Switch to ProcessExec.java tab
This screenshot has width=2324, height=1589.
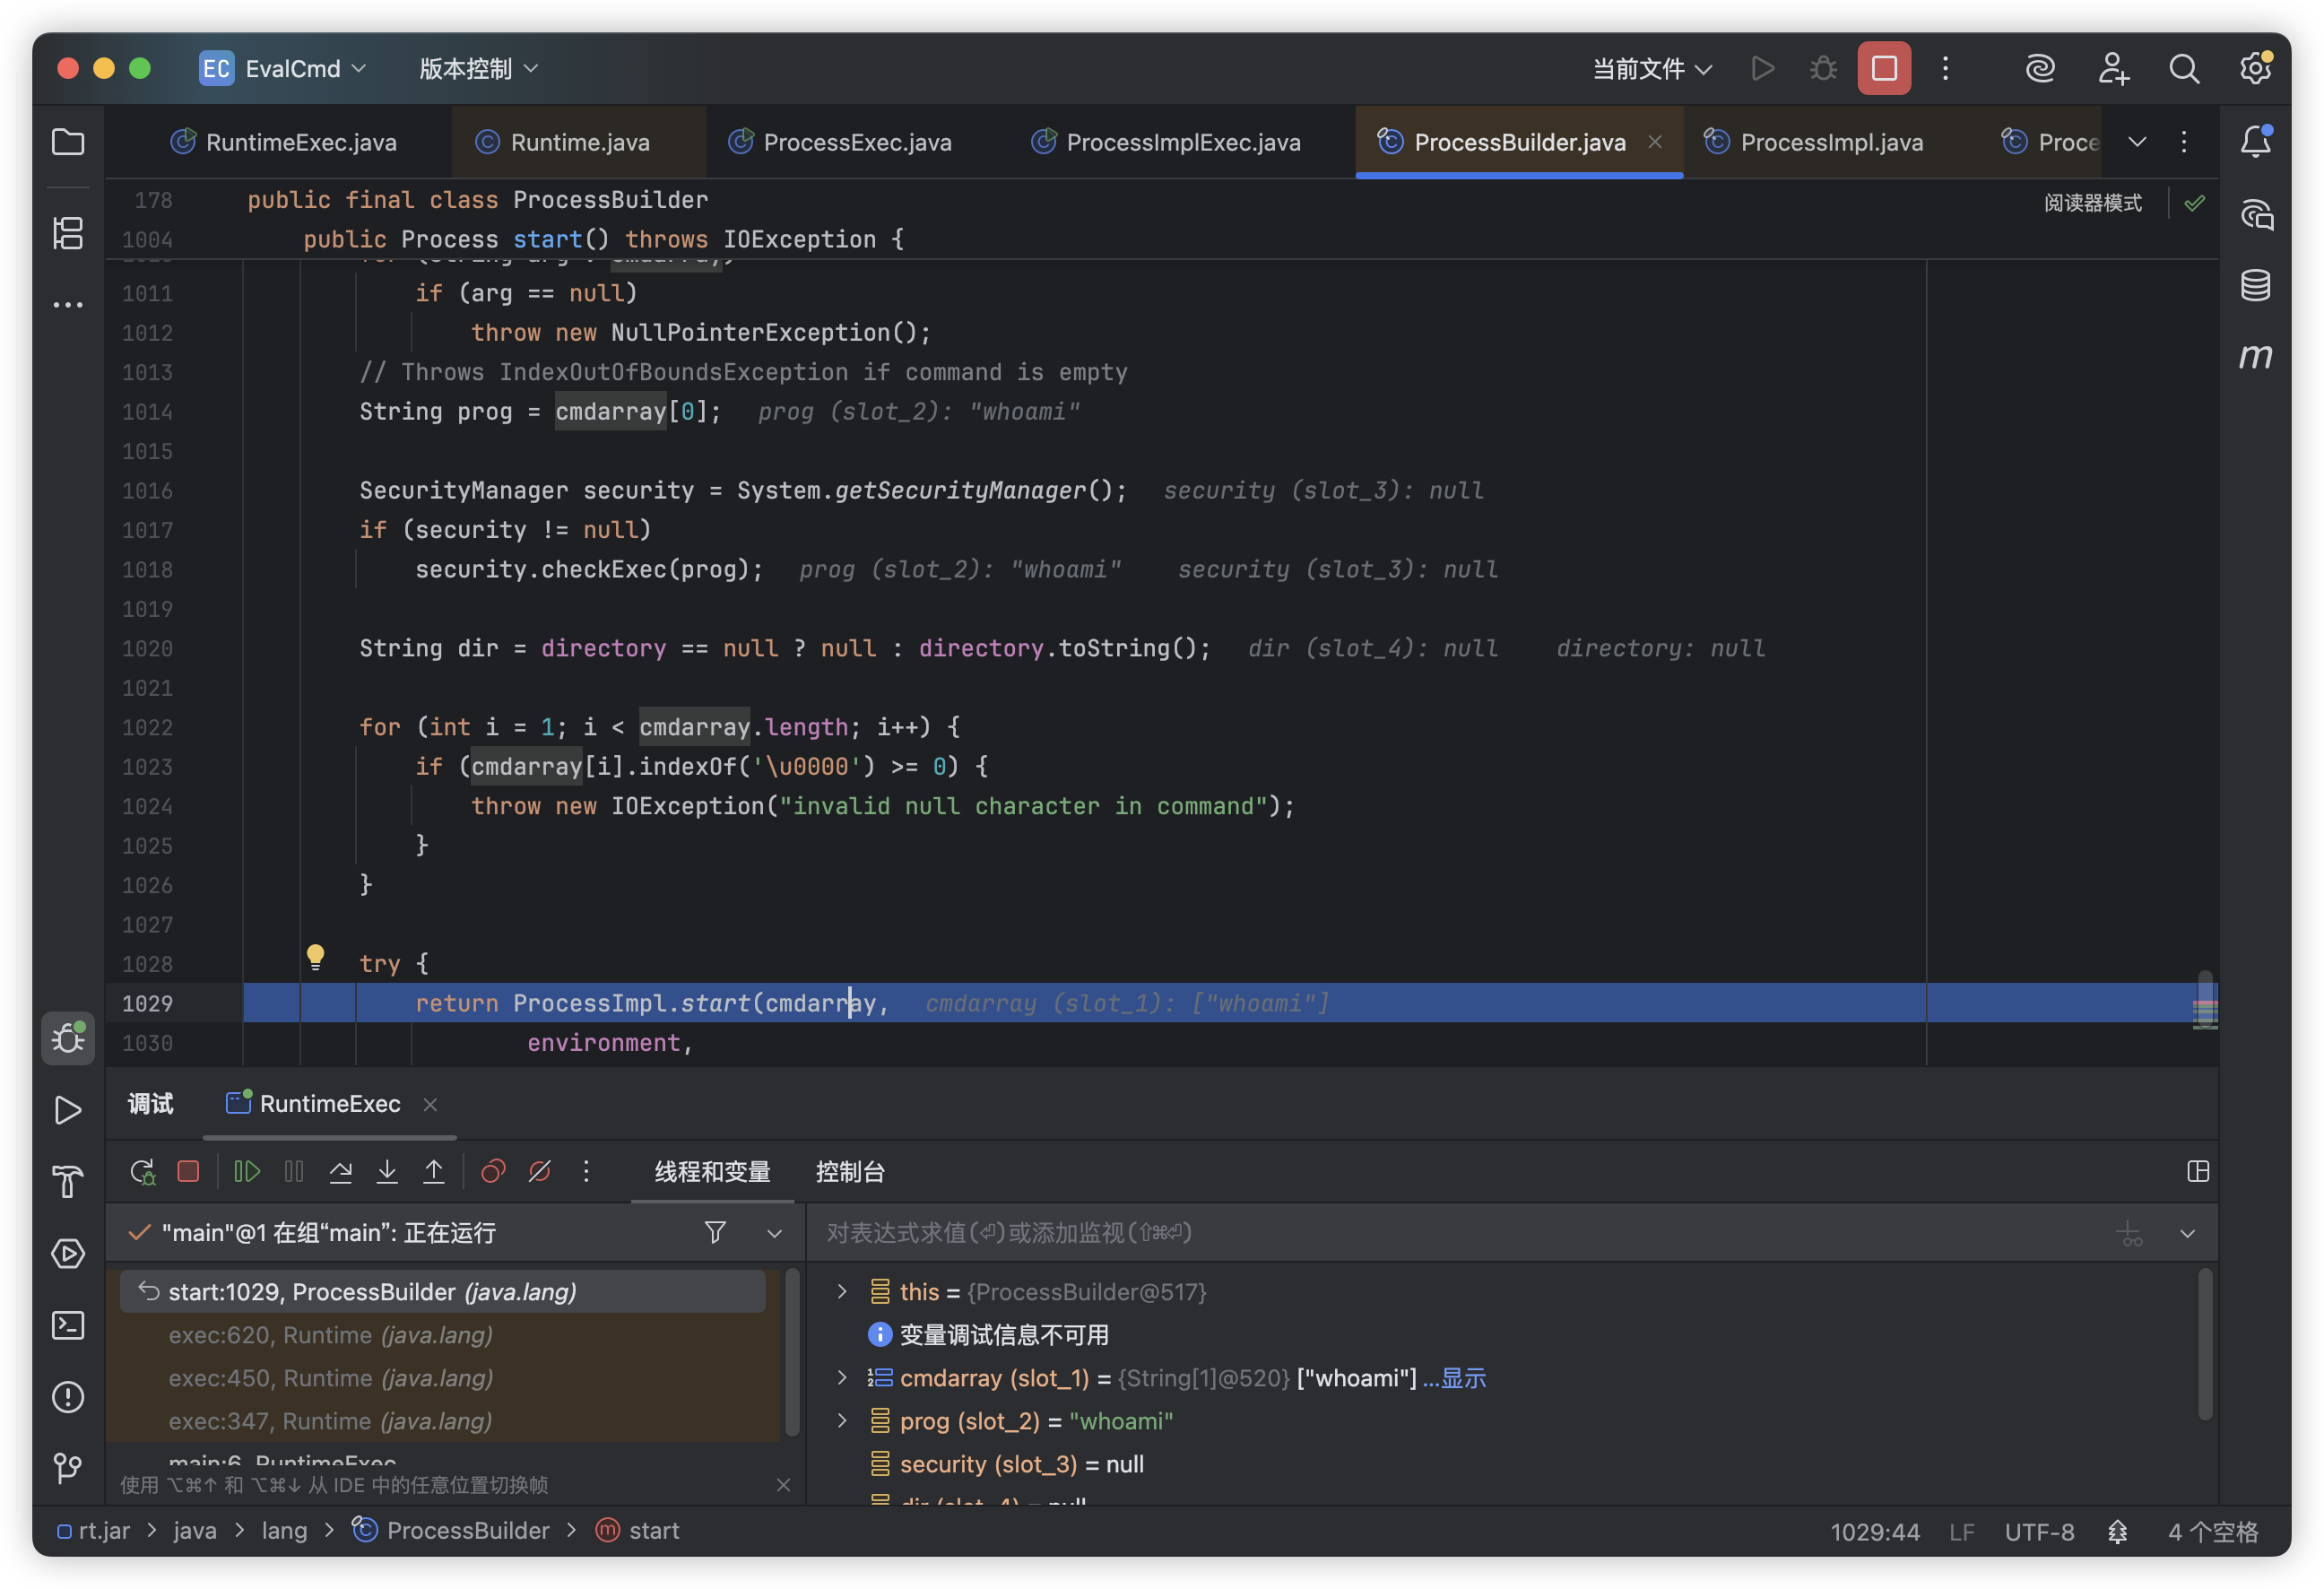coord(840,142)
